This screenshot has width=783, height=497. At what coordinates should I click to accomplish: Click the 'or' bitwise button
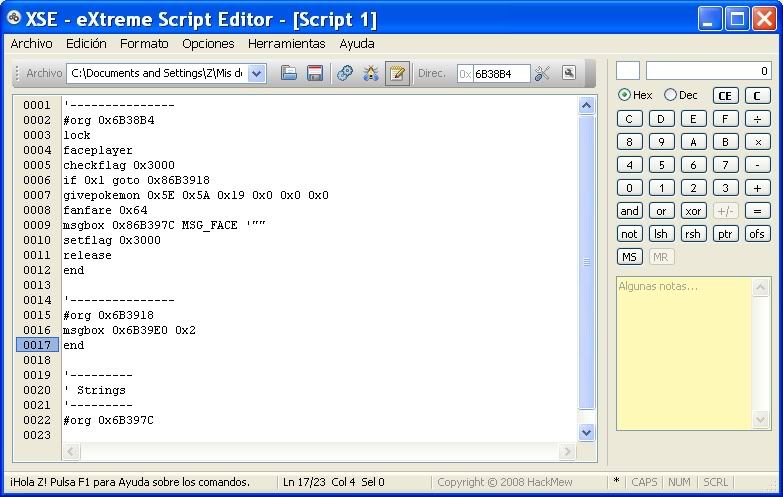click(661, 211)
